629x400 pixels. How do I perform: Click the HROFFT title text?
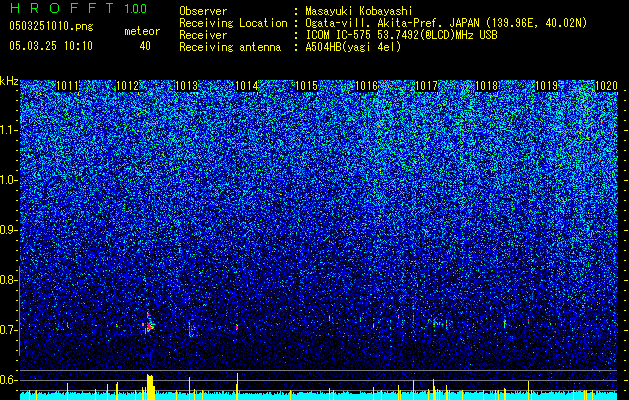62,8
